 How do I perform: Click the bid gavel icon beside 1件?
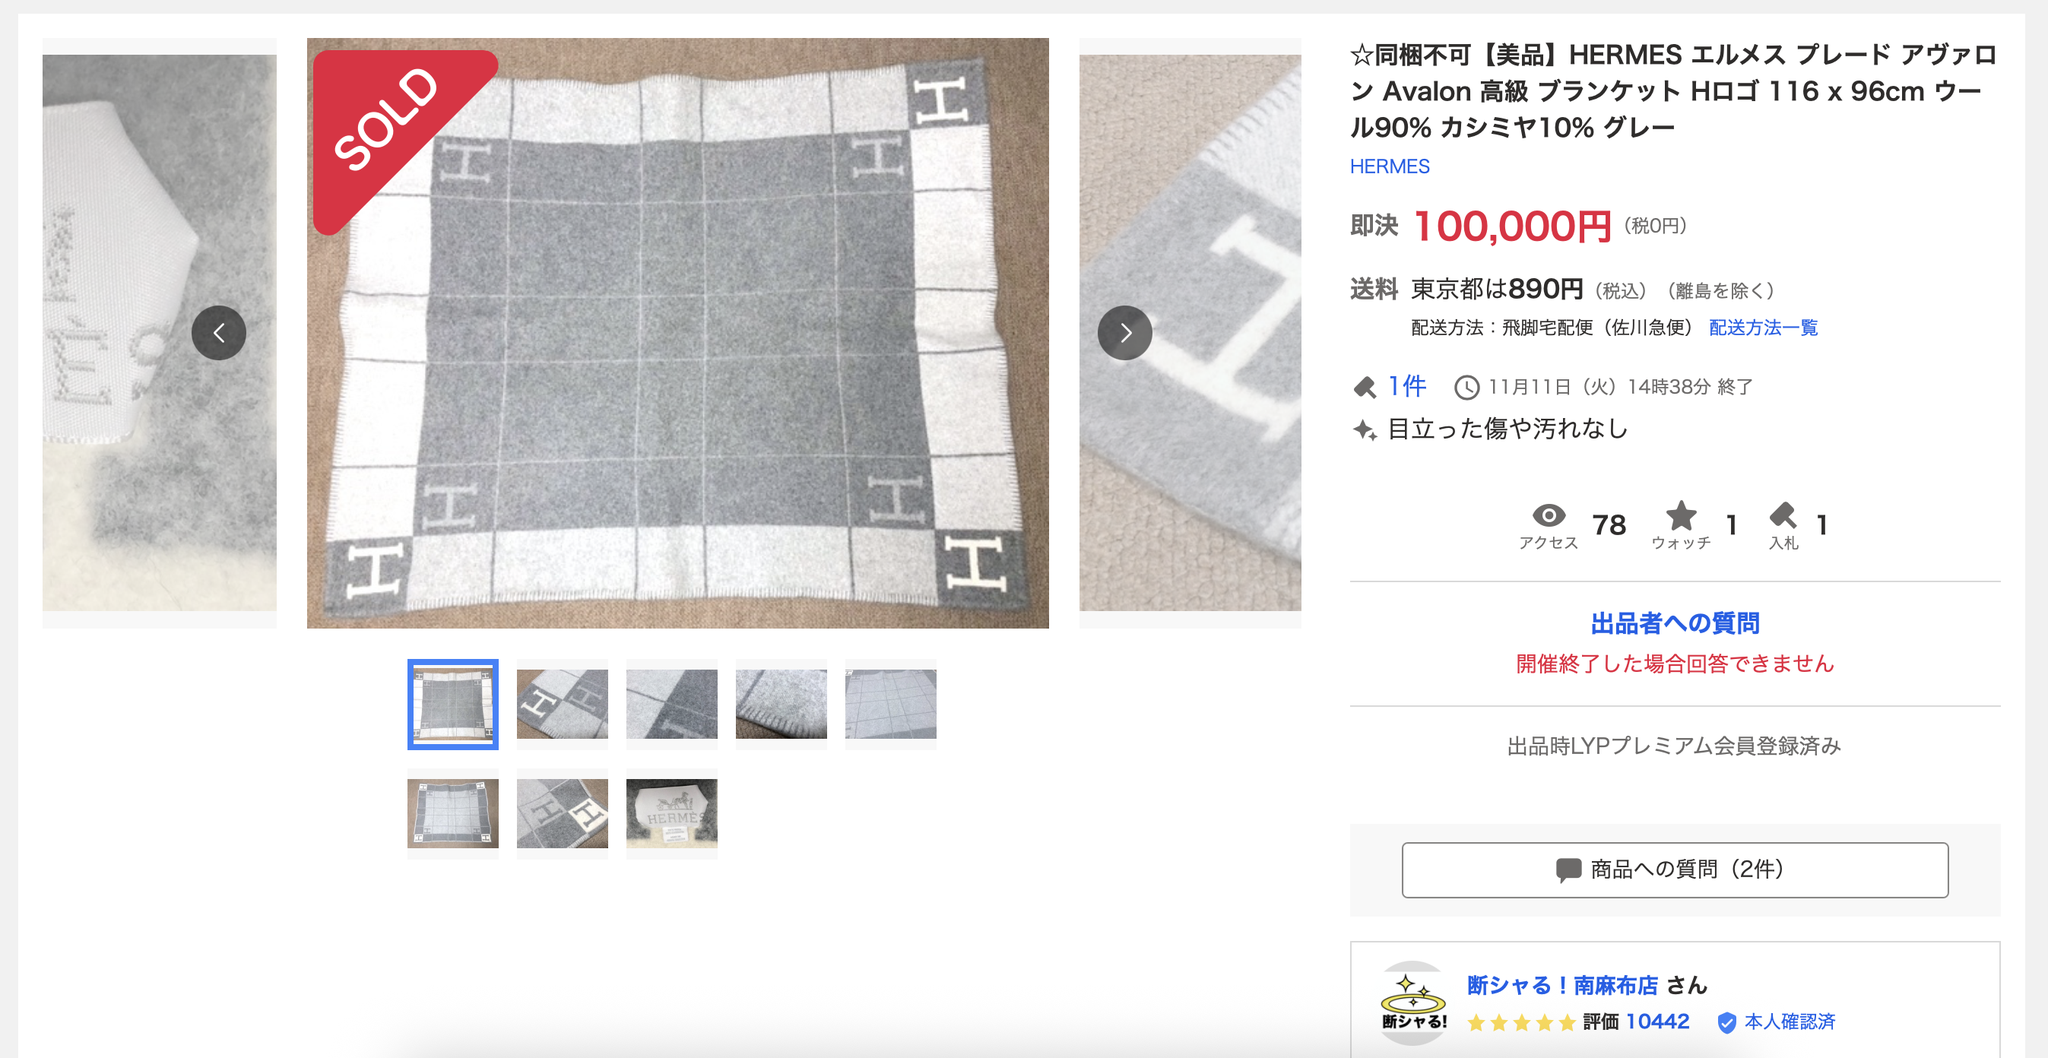1365,387
